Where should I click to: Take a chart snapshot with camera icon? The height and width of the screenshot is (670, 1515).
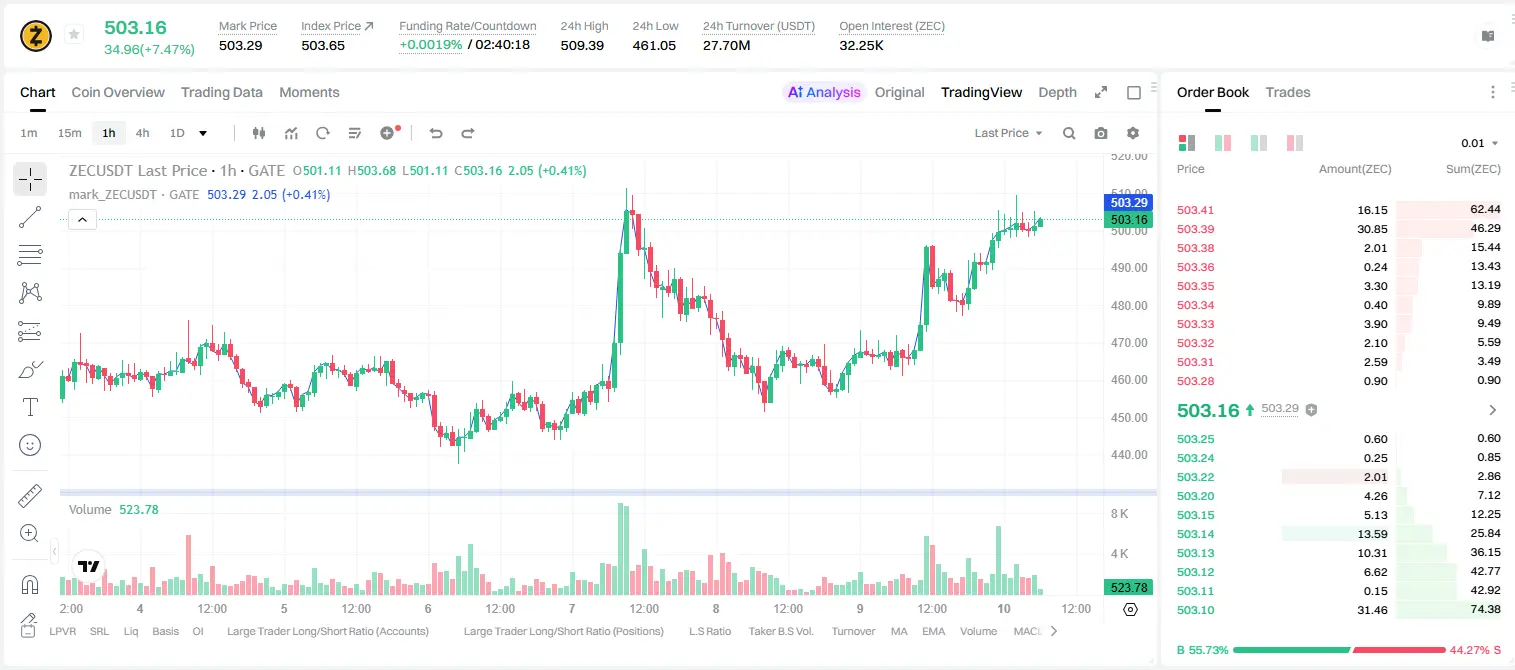pyautogui.click(x=1101, y=133)
